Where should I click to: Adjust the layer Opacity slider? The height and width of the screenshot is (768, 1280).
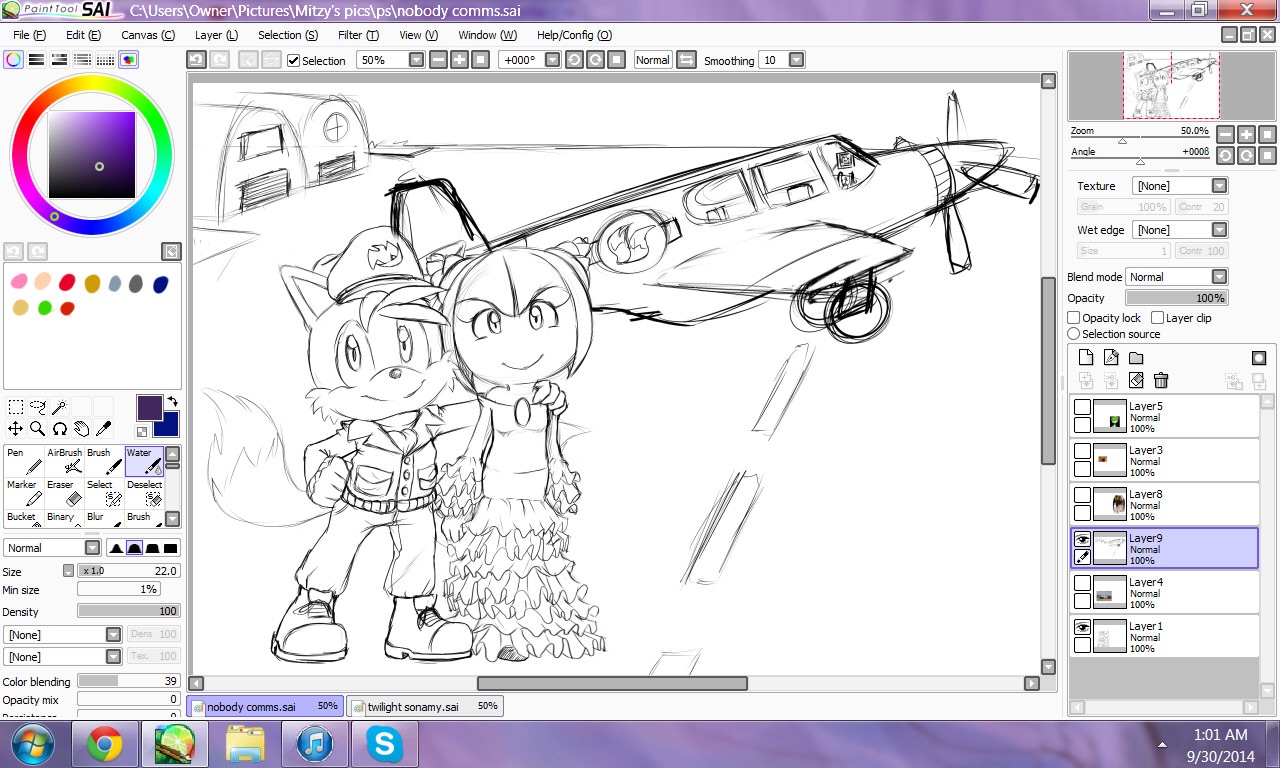pos(1176,298)
